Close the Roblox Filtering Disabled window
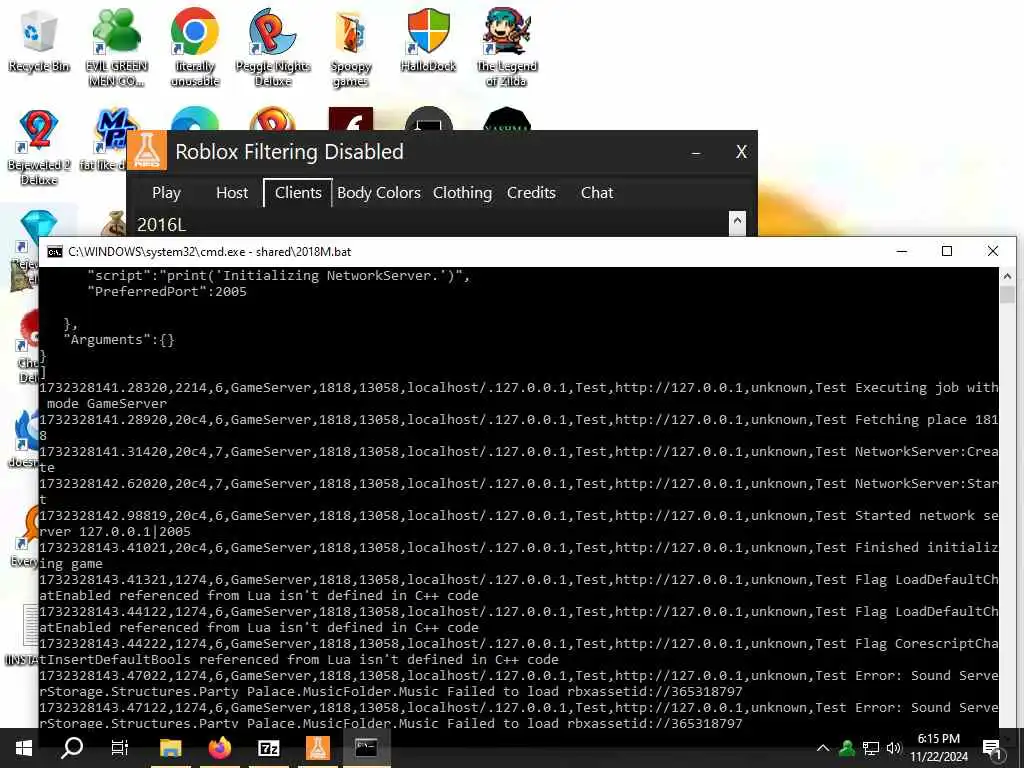Screen dimensions: 1024x768 point(741,152)
